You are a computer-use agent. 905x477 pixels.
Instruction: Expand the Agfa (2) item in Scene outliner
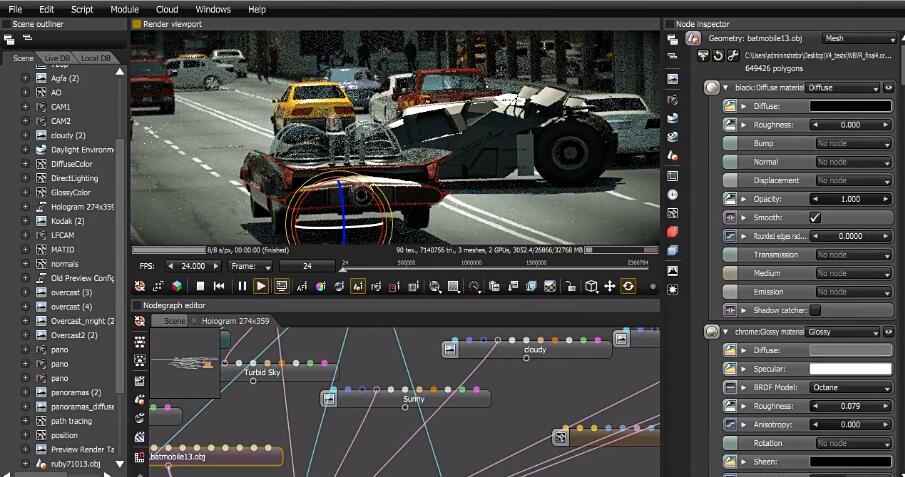coord(25,78)
